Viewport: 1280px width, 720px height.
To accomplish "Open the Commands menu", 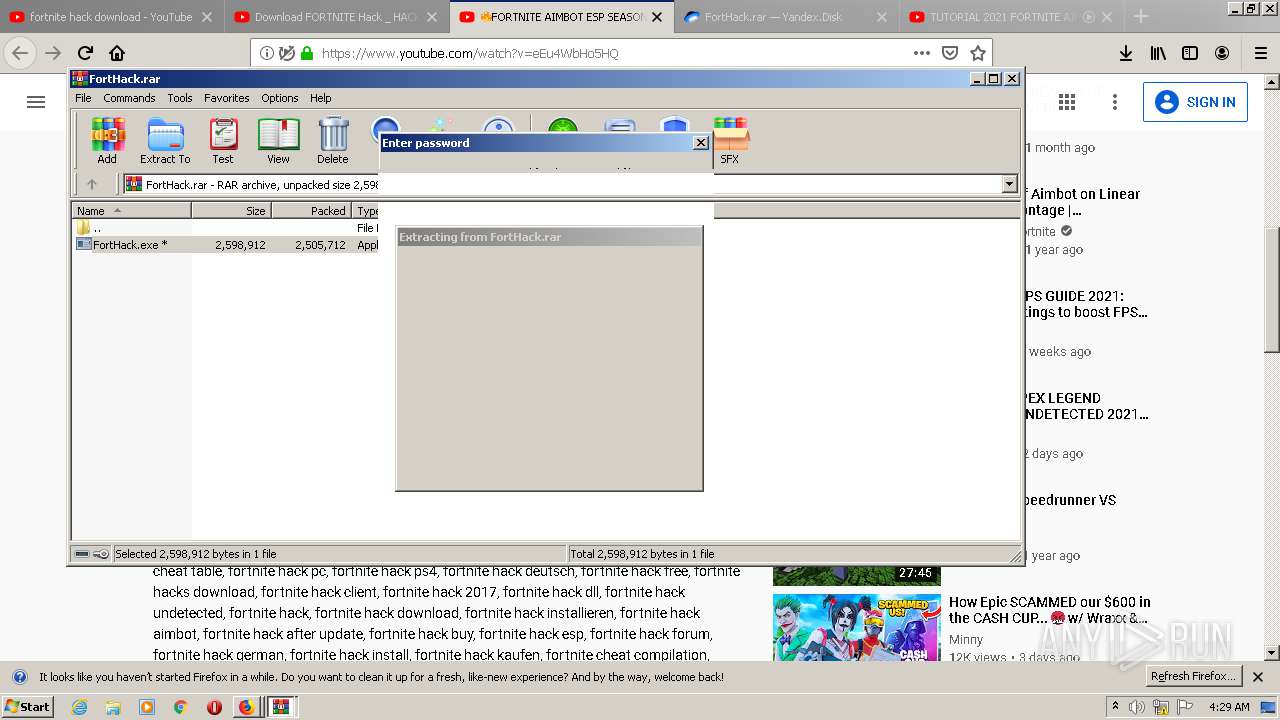I will 129,98.
